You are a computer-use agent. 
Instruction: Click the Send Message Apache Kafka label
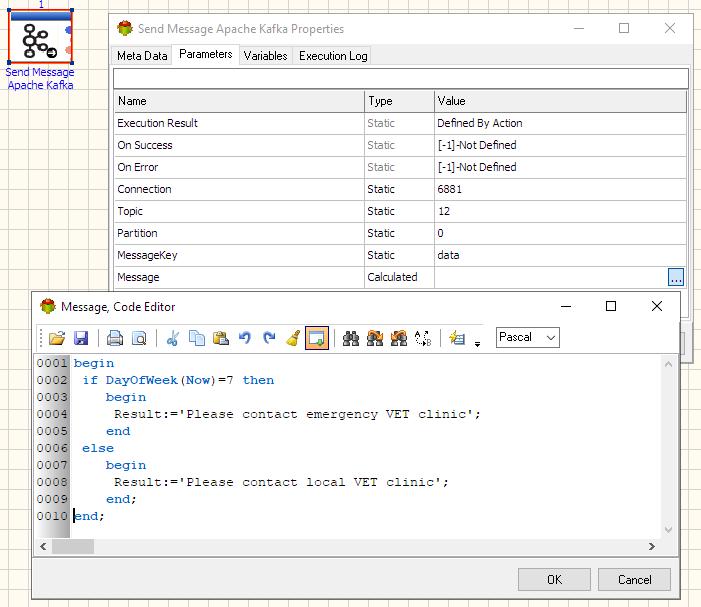[40, 79]
